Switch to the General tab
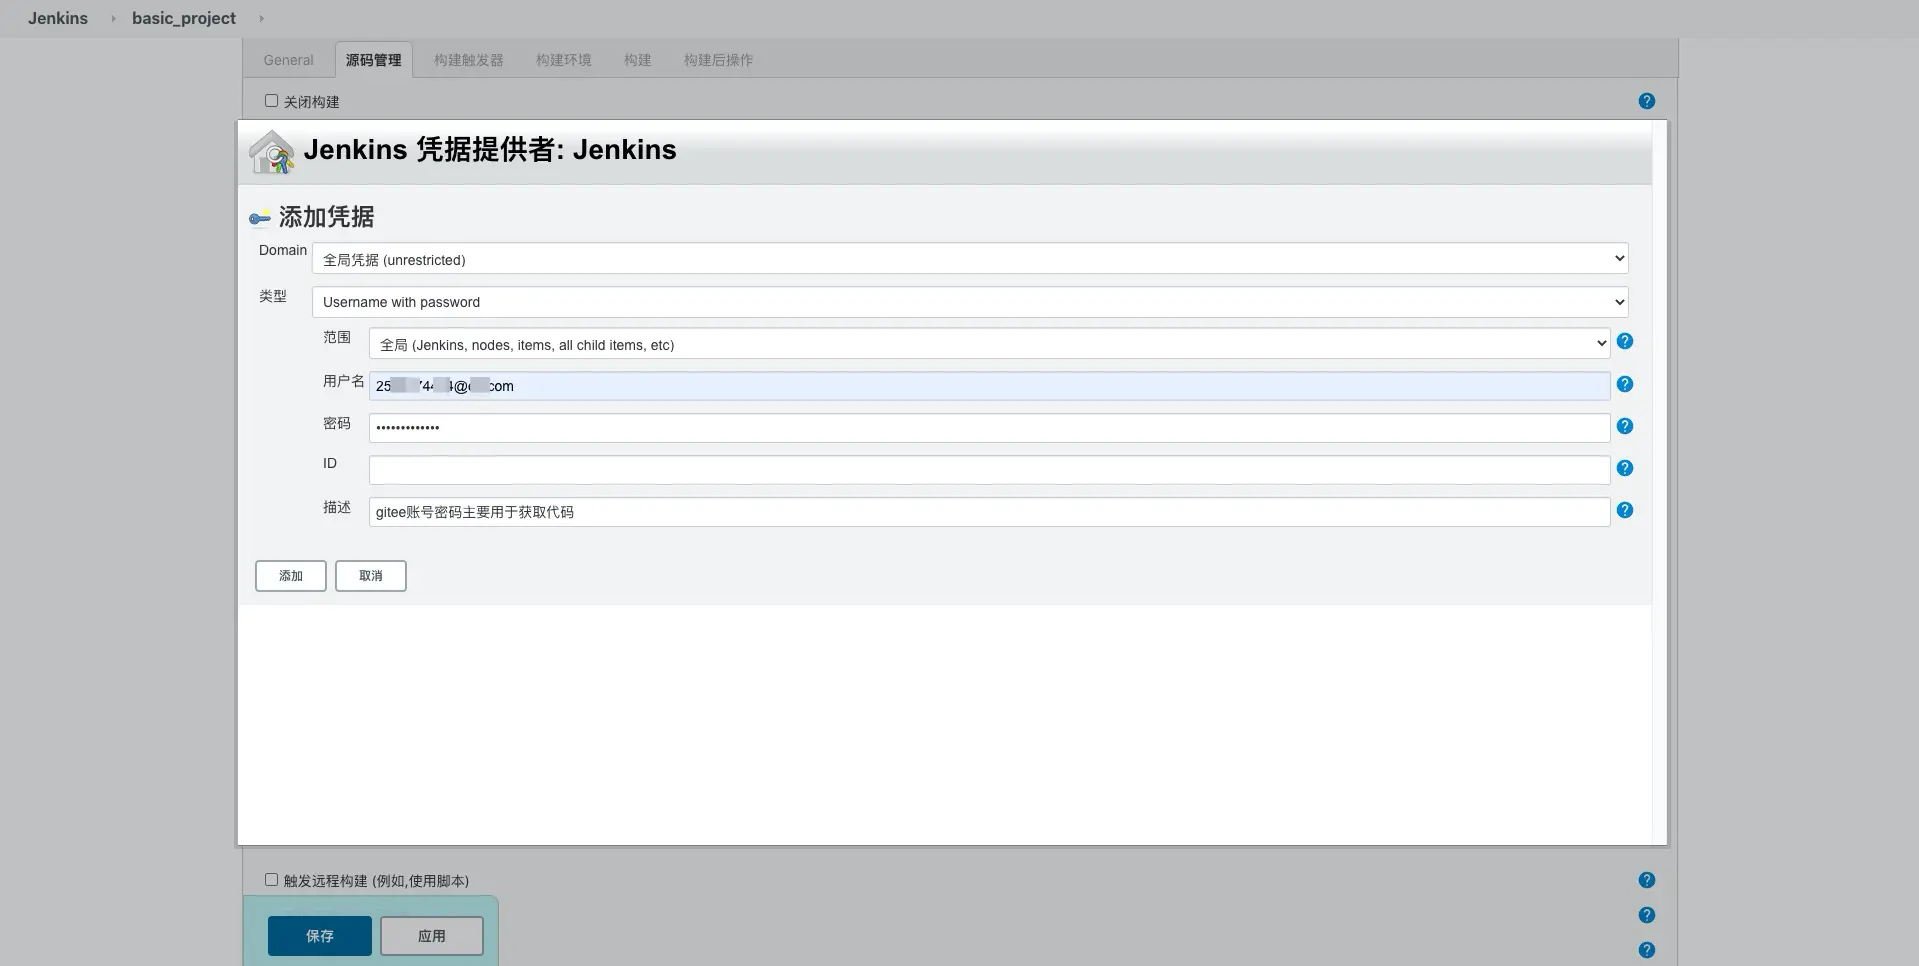Image resolution: width=1919 pixels, height=966 pixels. tap(288, 60)
